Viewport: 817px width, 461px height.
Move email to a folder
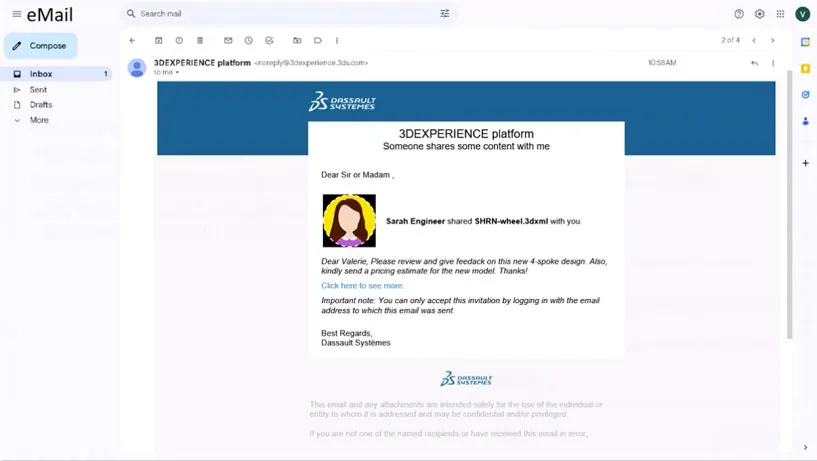tap(297, 40)
